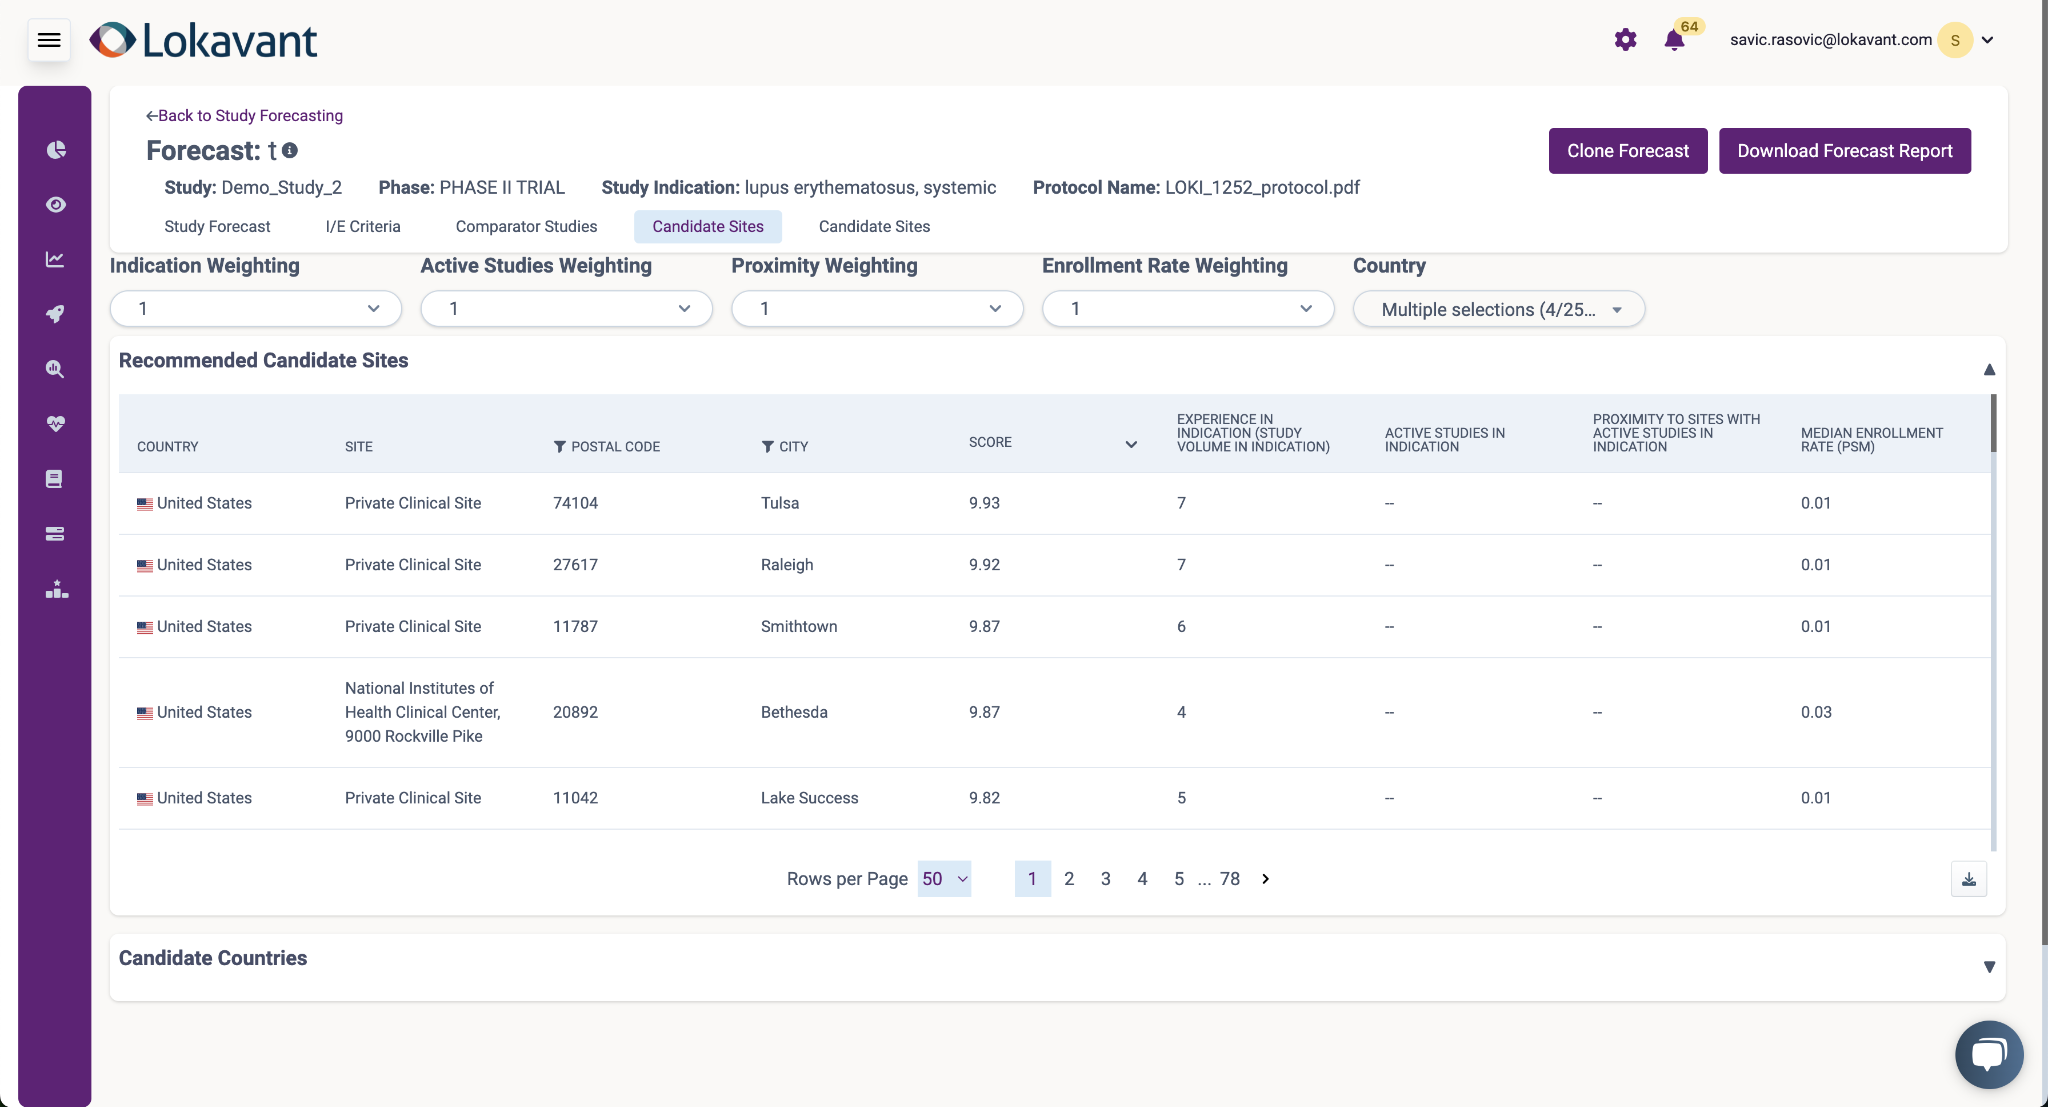
Task: Open server stack sidebar icon
Action: tap(56, 534)
